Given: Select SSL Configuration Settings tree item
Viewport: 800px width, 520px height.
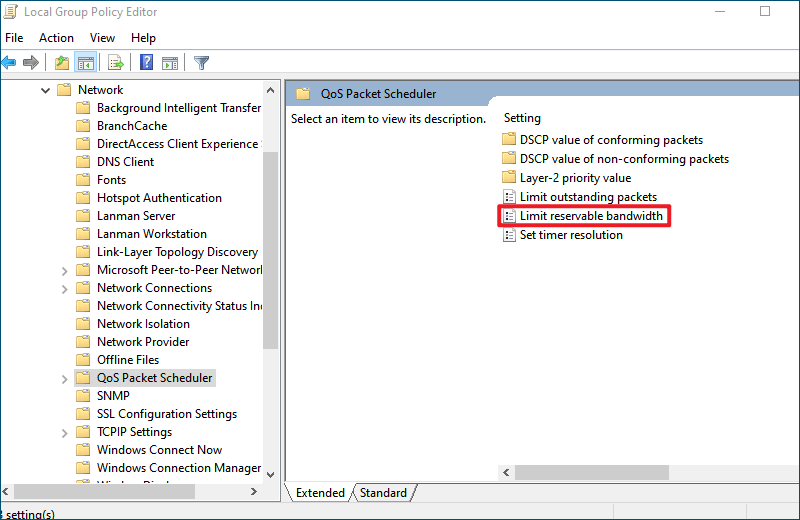Looking at the screenshot, I should click(x=167, y=414).
